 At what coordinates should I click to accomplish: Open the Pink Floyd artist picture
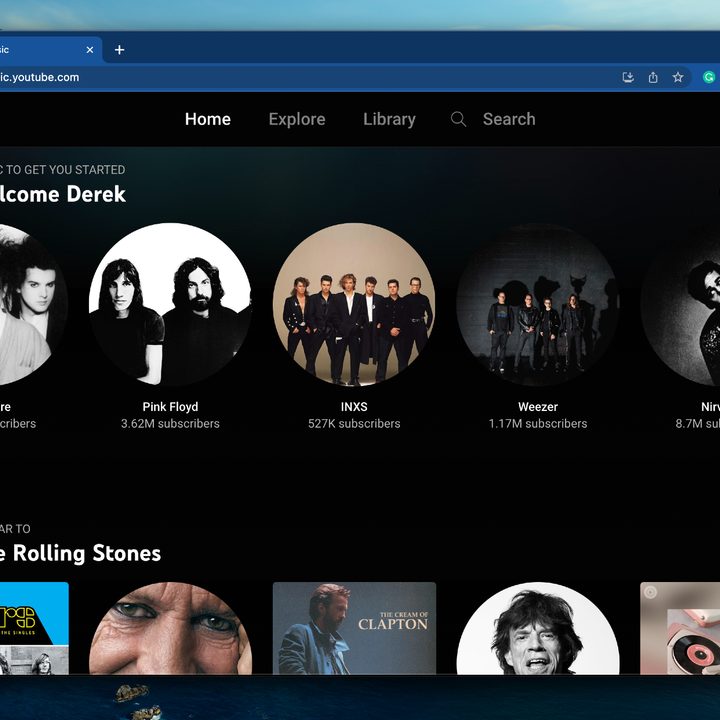tap(170, 304)
